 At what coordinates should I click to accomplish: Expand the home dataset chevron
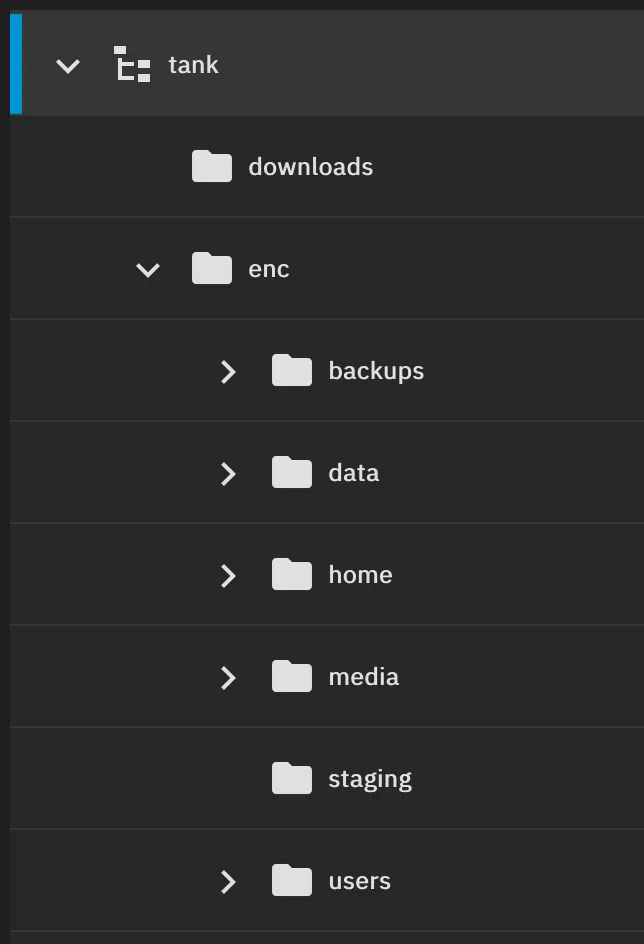228,576
